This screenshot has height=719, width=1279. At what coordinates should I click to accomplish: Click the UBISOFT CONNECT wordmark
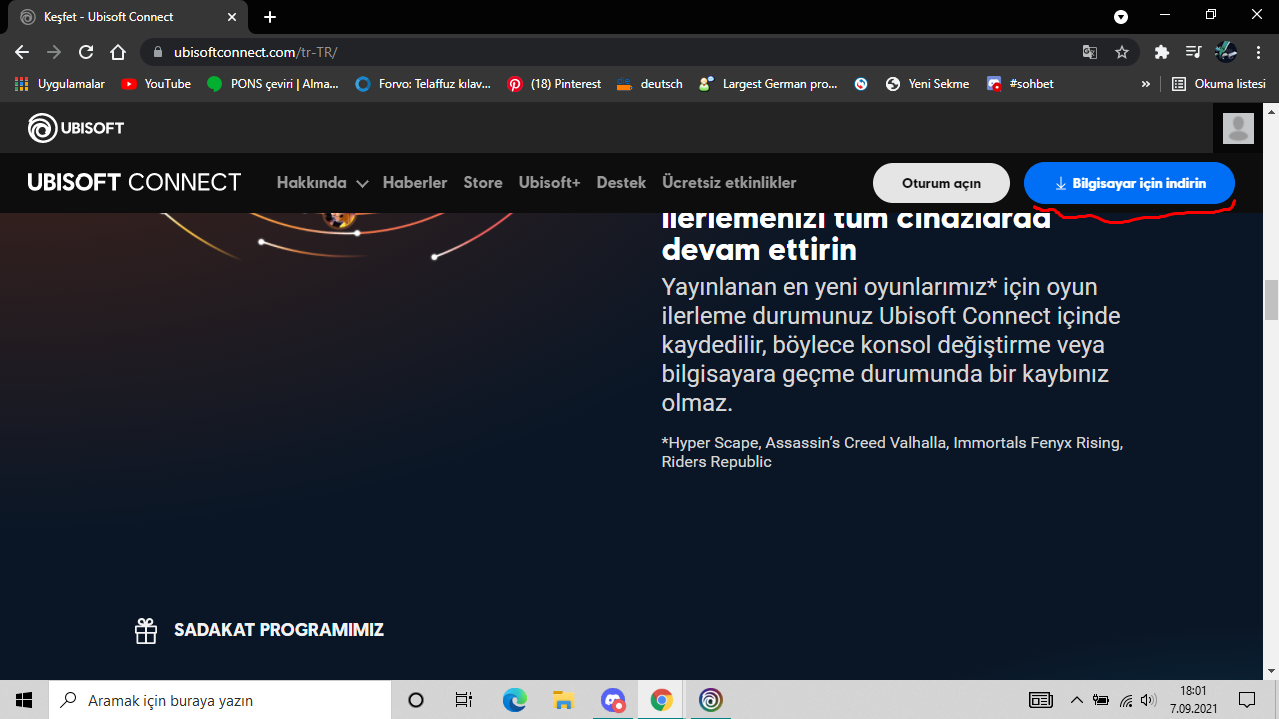134,182
